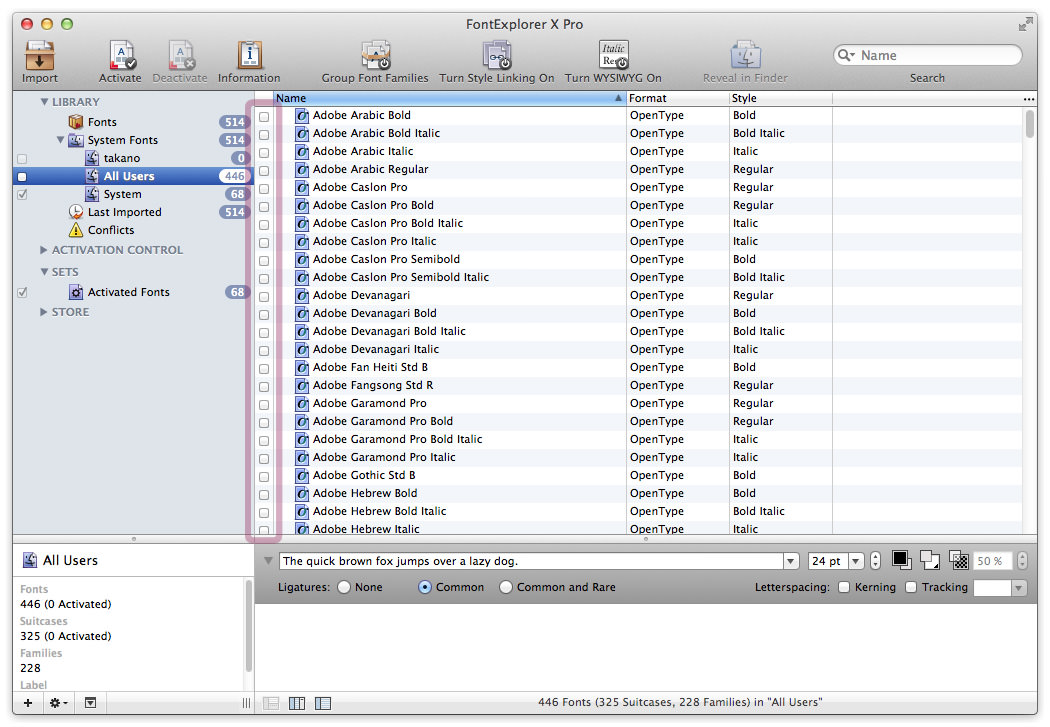
Task: Collapse the System Fonts tree triangle
Action: [60, 140]
